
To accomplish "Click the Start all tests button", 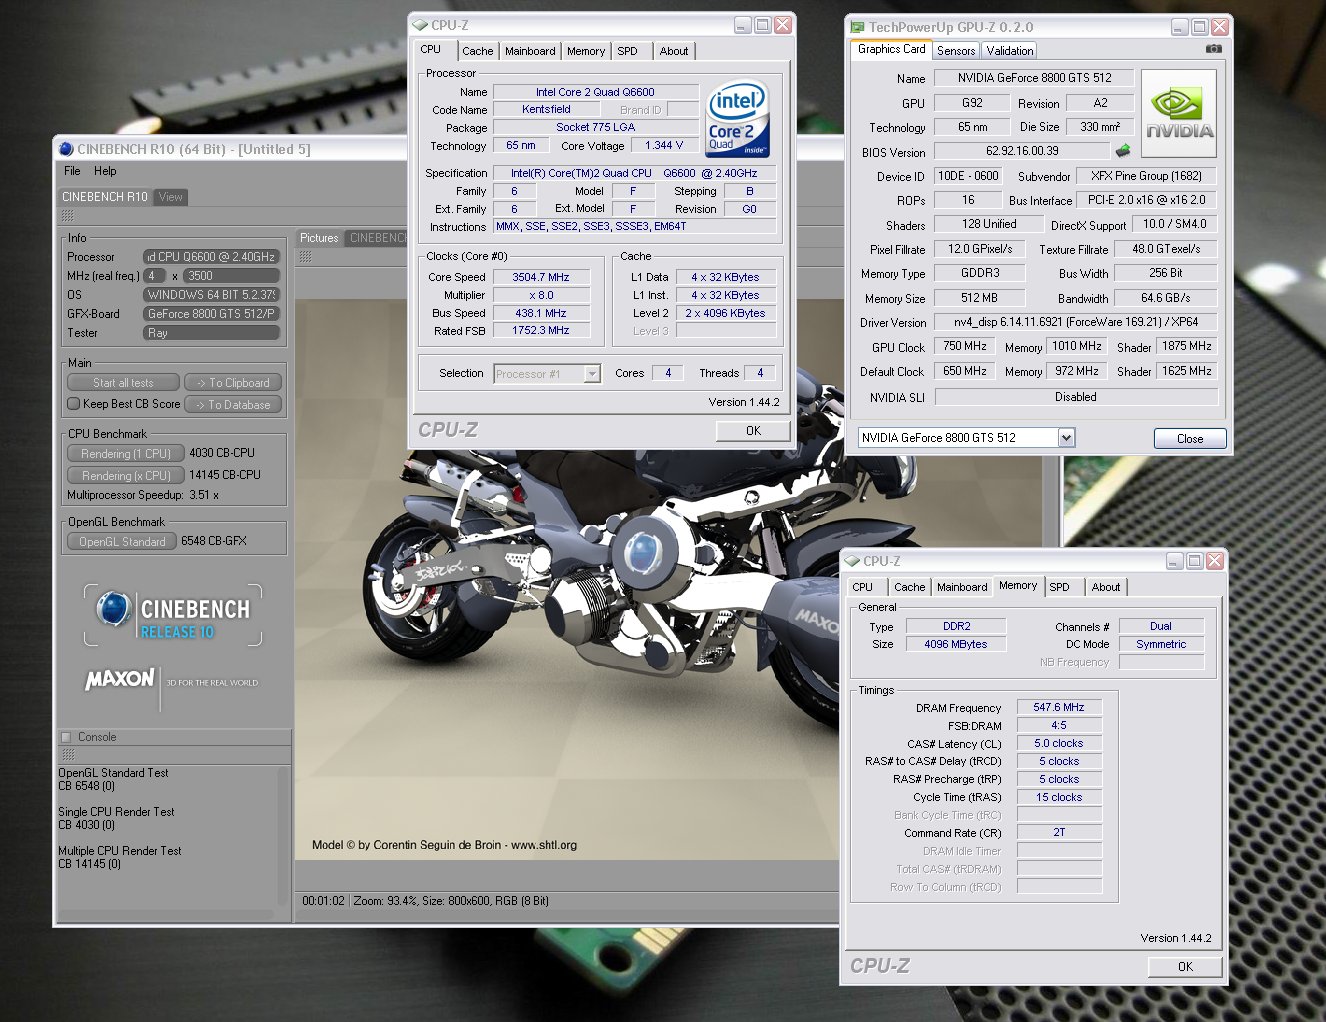I will 123,383.
